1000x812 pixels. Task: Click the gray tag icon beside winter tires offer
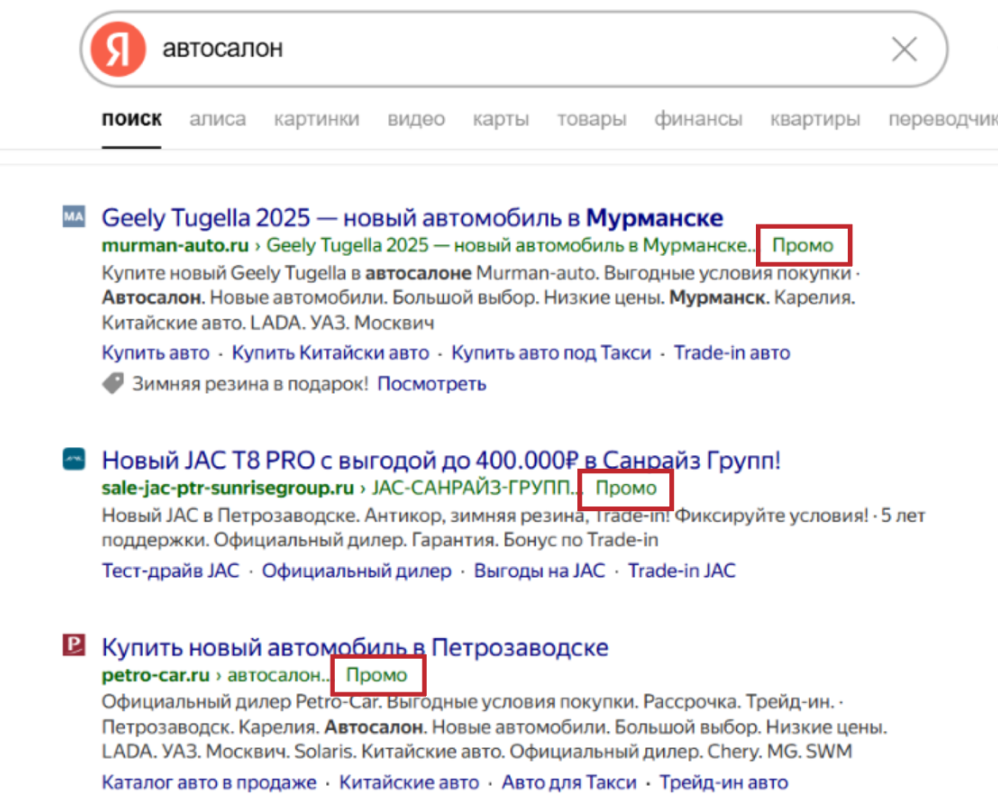coord(112,383)
